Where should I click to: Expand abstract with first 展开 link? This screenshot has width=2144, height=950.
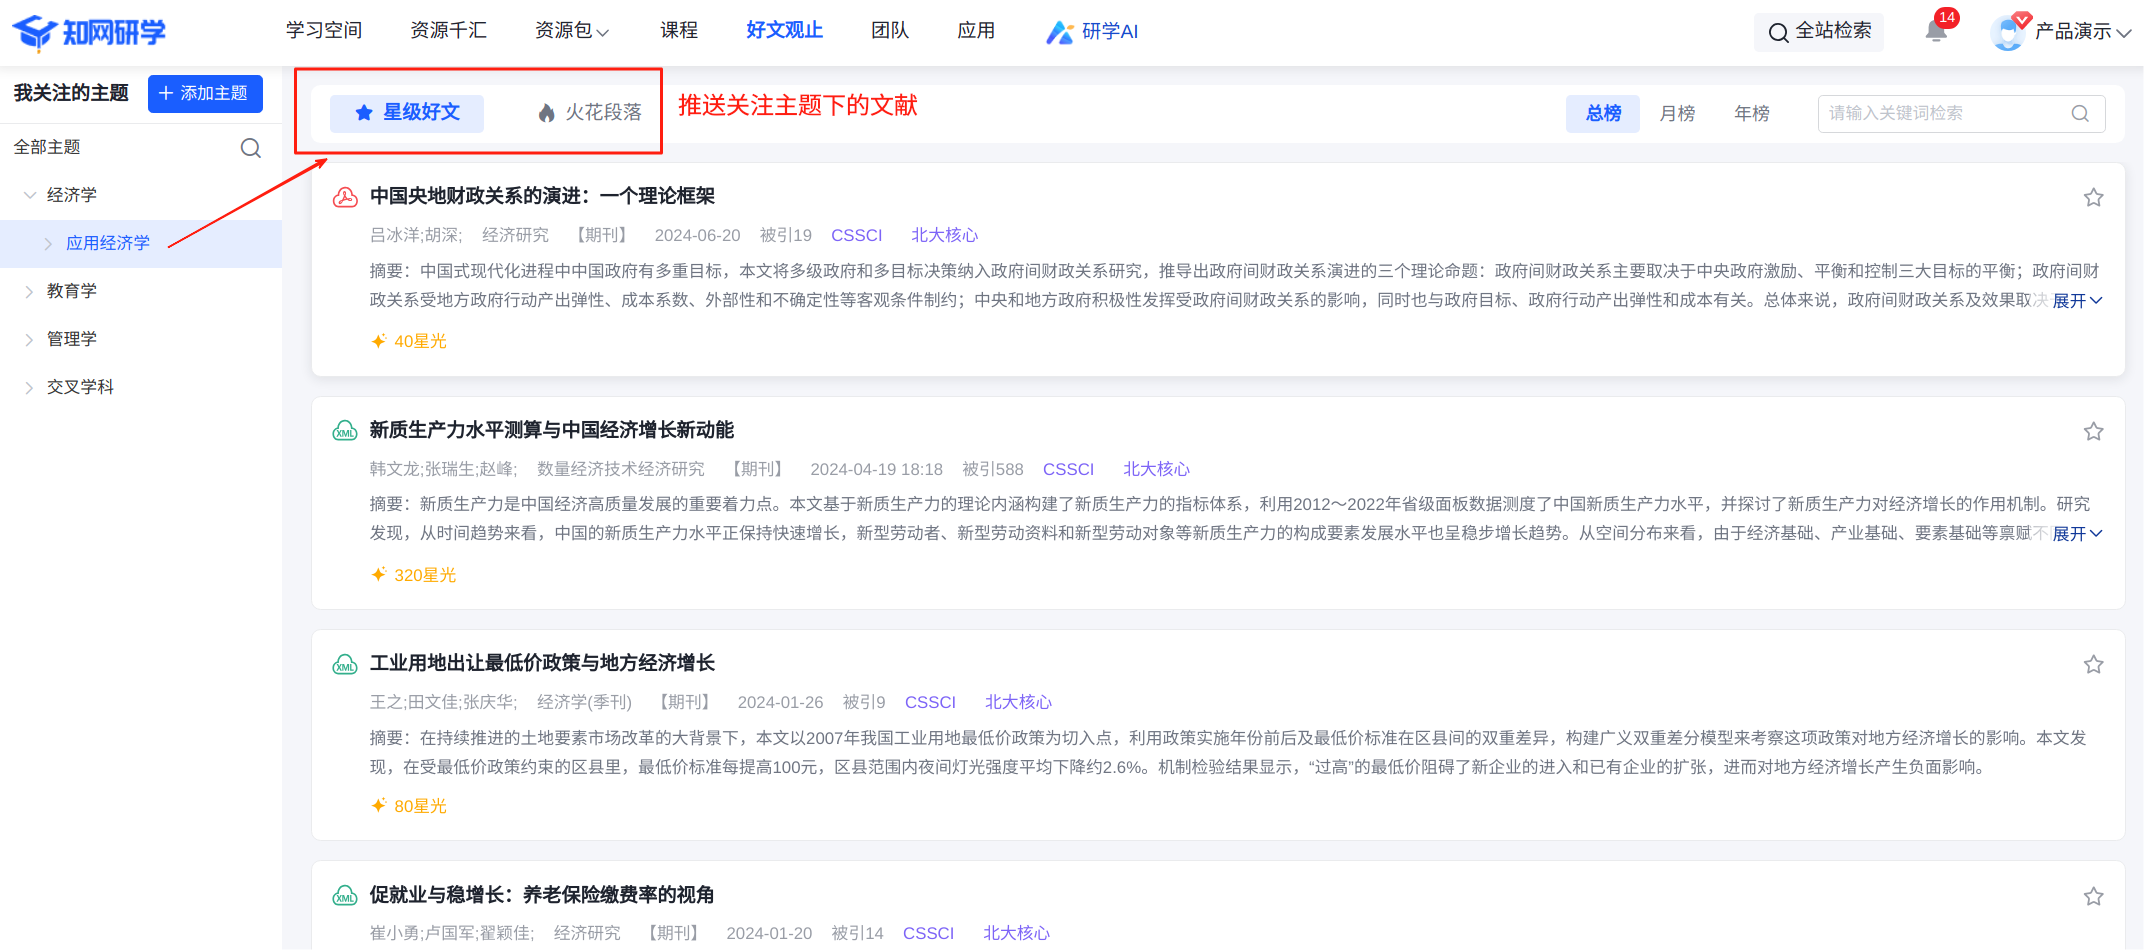[x=2076, y=301]
